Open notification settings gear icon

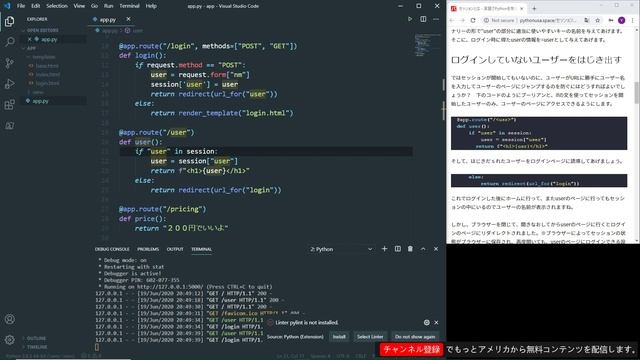pos(427,322)
